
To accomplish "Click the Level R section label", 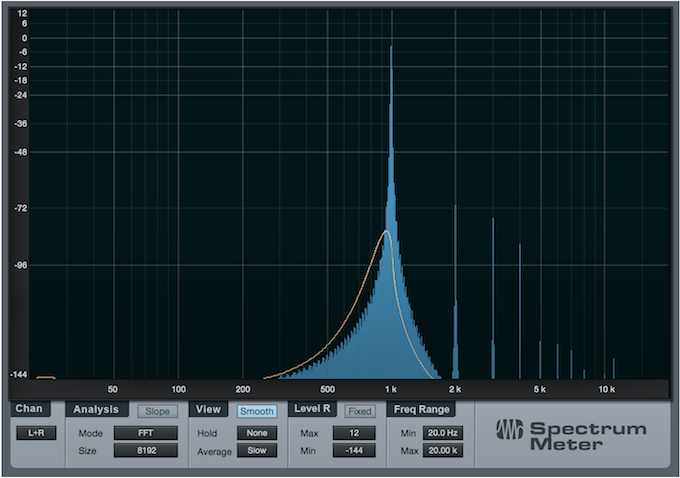I will 312,409.
